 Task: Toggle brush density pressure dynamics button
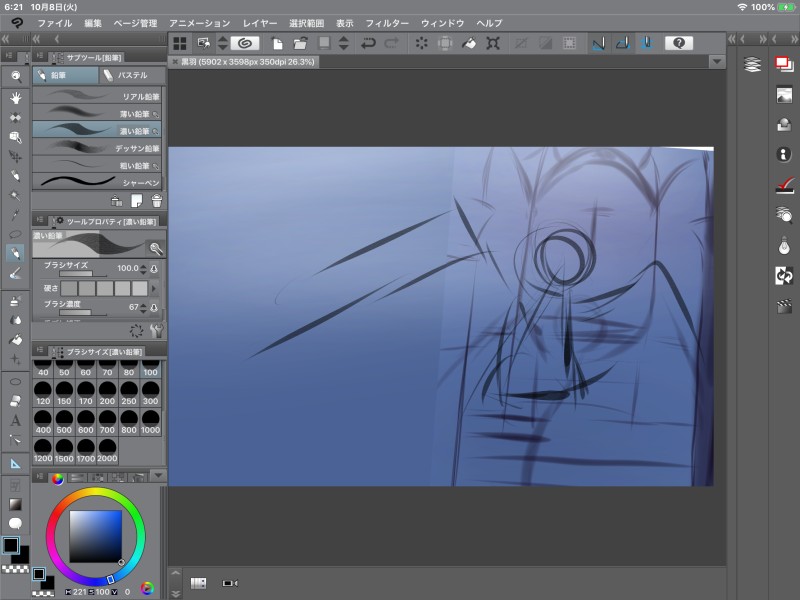point(154,308)
